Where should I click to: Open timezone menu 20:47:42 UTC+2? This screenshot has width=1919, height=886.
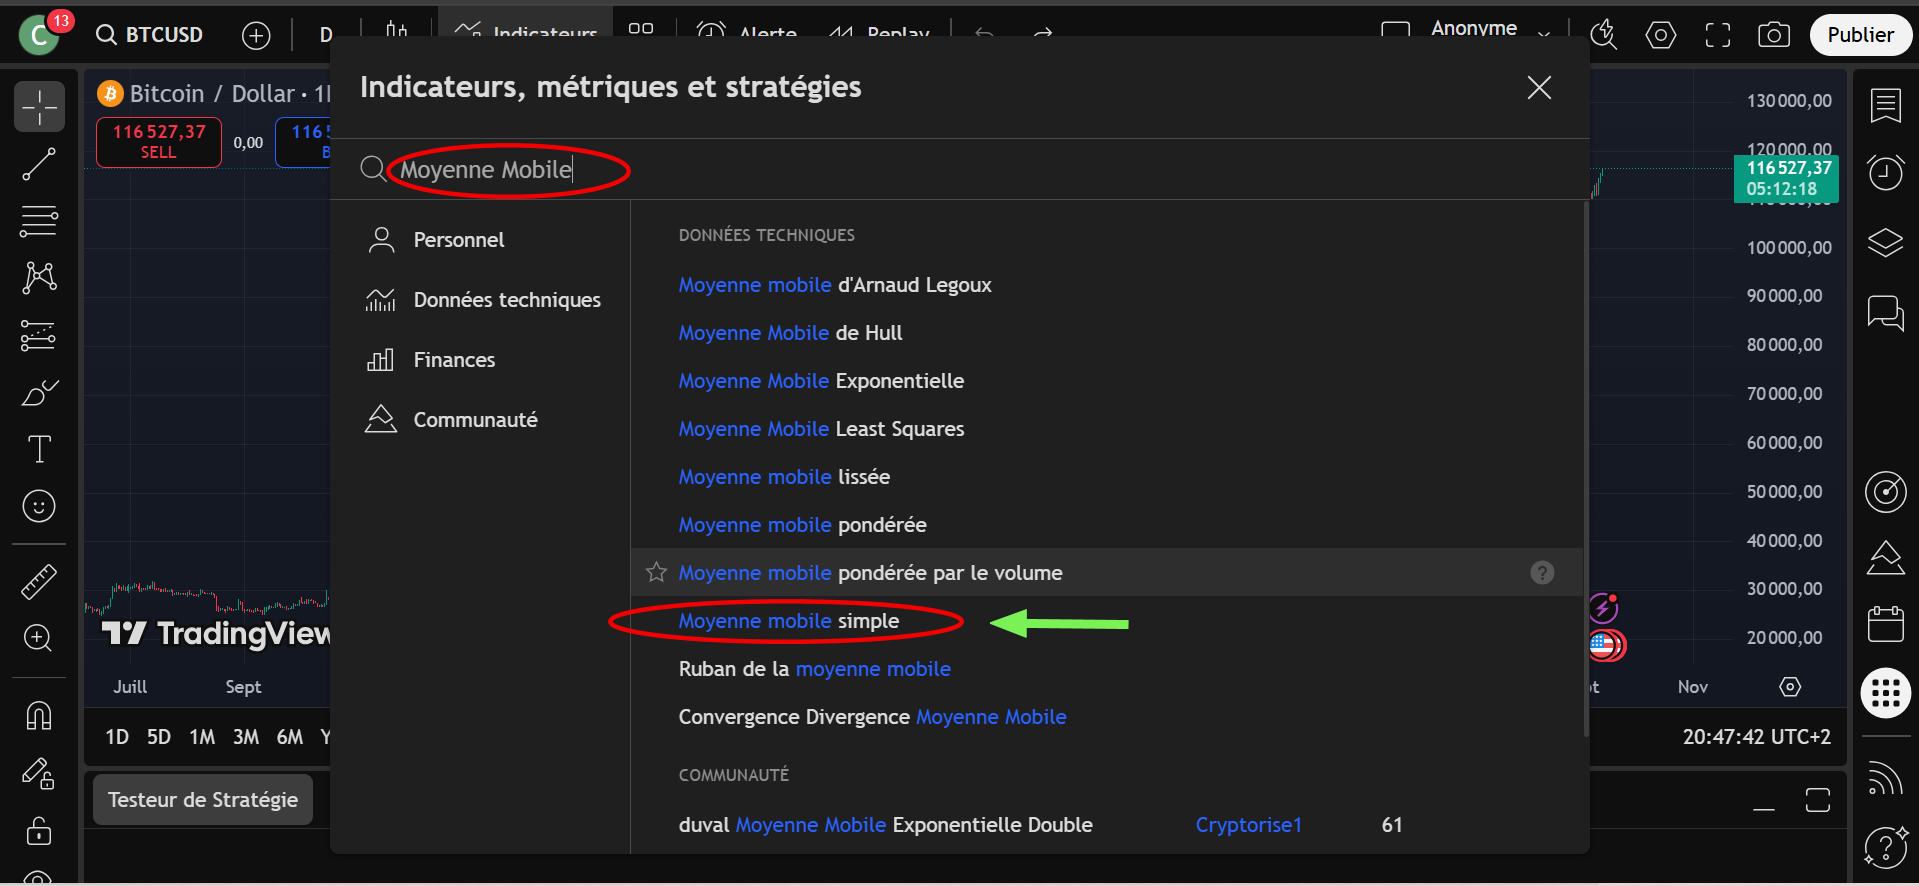pyautogui.click(x=1756, y=737)
